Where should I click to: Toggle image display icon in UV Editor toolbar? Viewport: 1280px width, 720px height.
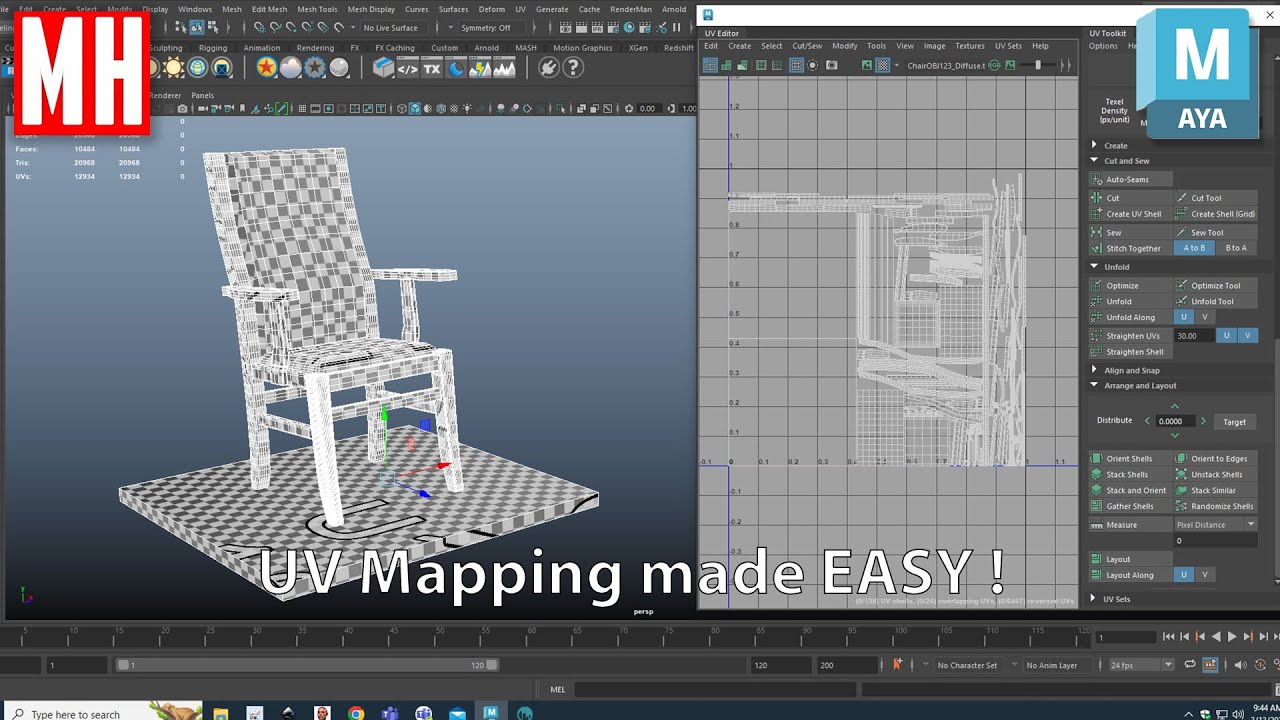[x=868, y=65]
